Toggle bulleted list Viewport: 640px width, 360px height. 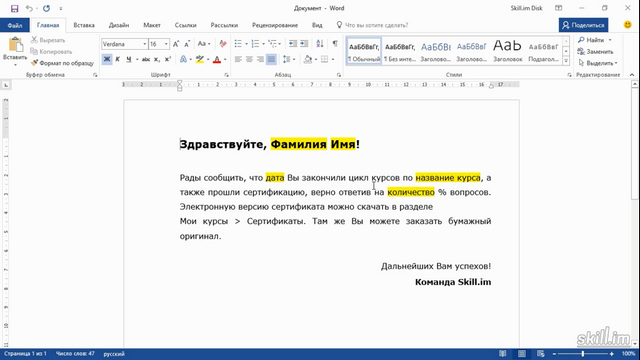pos(238,44)
